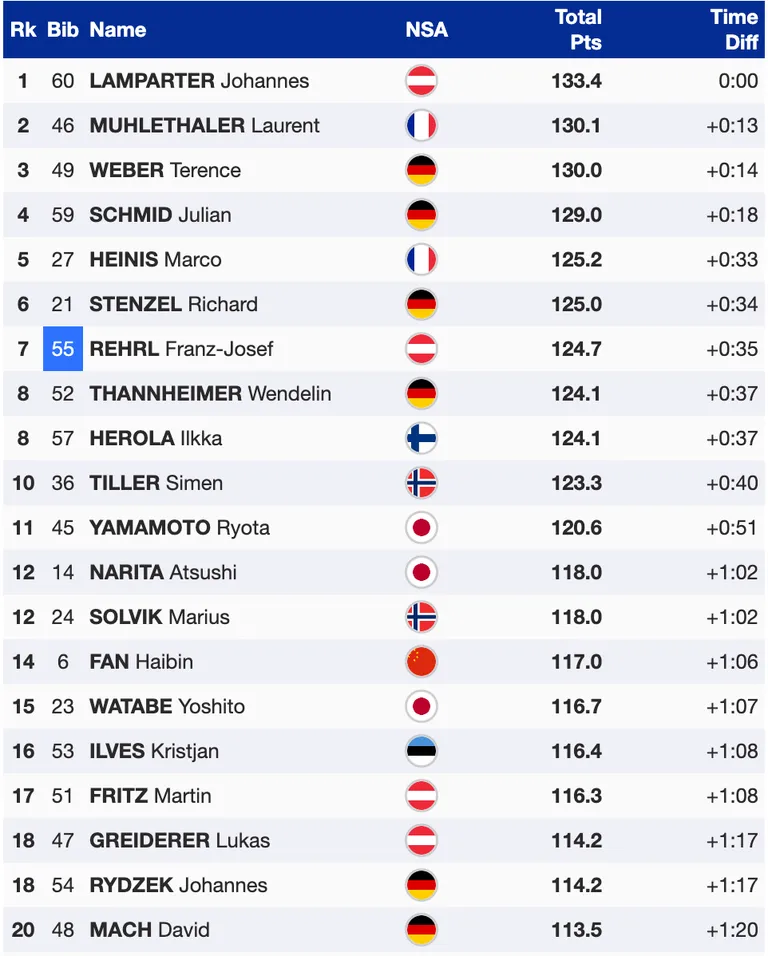Click MACH David's 113.5 points value
This screenshot has width=768, height=956.
point(577,930)
